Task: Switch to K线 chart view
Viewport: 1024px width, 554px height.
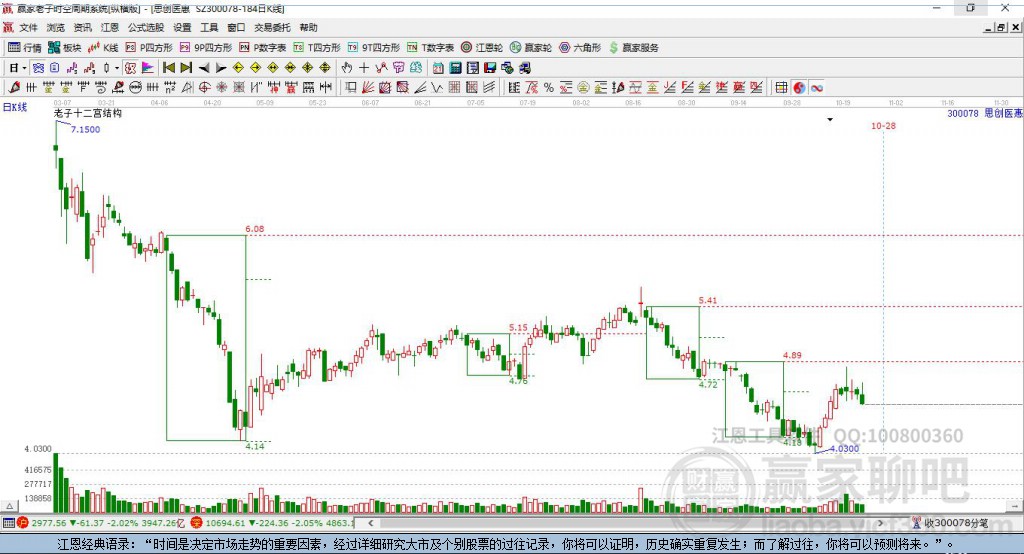Action: tap(103, 48)
